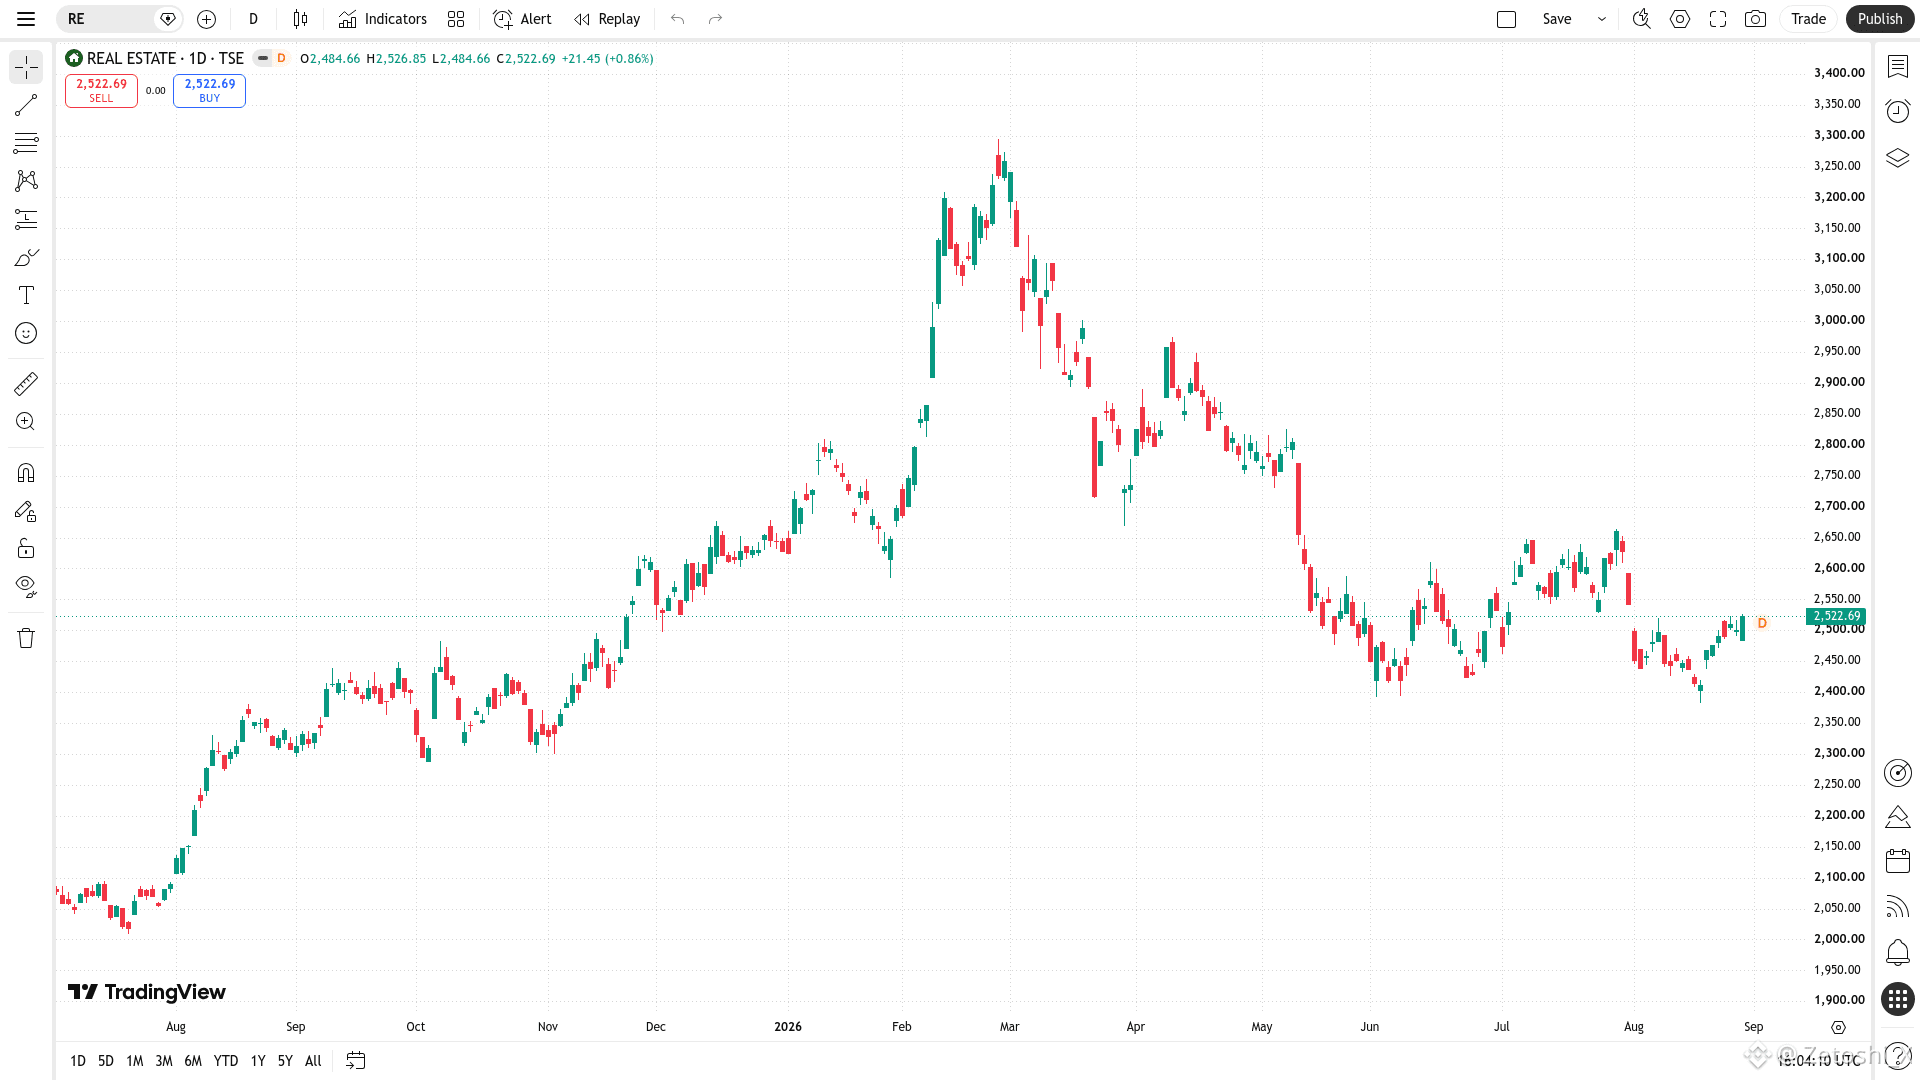This screenshot has height=1080, width=1920.
Task: Open the apps grid menu
Action: pyautogui.click(x=1897, y=999)
